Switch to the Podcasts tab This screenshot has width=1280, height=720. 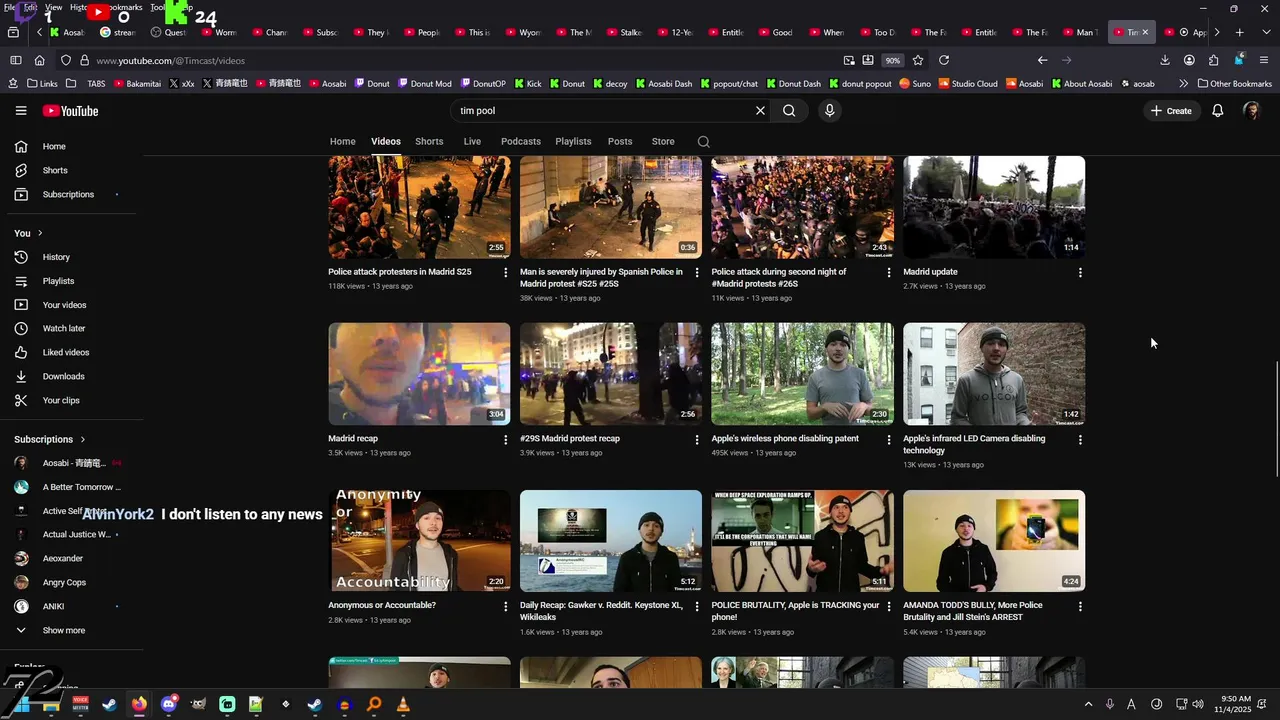(521, 142)
